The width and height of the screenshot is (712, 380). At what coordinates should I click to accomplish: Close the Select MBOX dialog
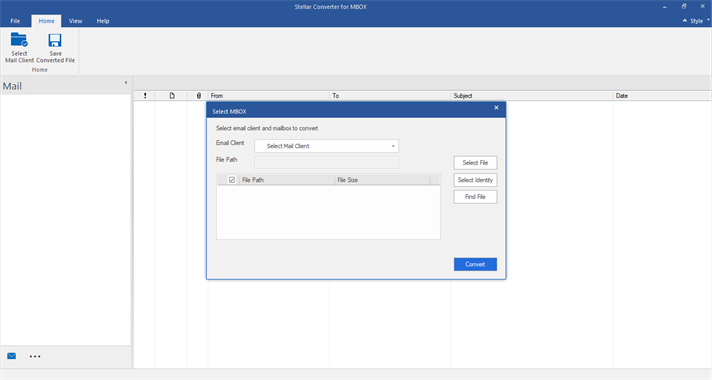click(x=496, y=108)
